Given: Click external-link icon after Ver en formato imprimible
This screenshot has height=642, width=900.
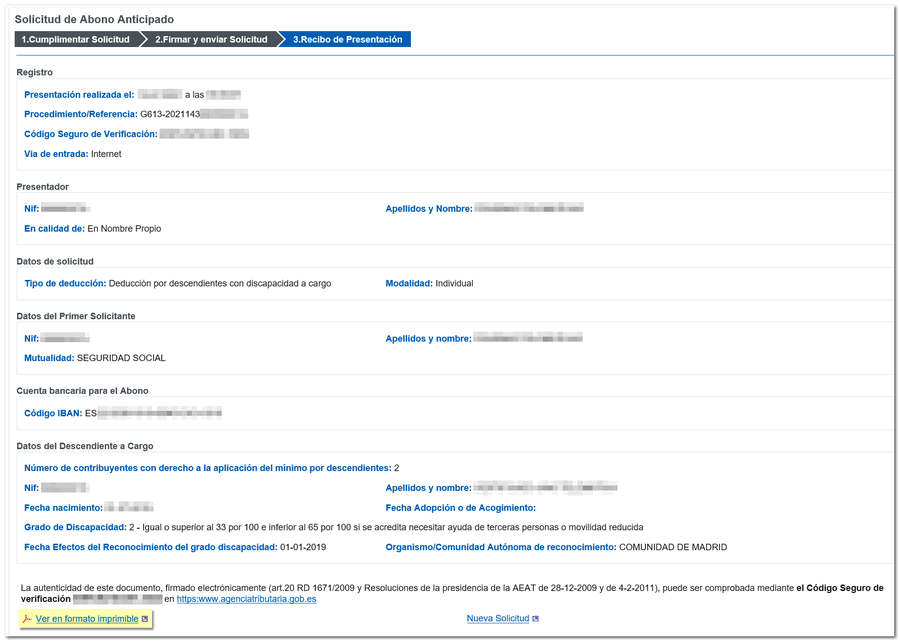Looking at the screenshot, I should pyautogui.click(x=145, y=619).
